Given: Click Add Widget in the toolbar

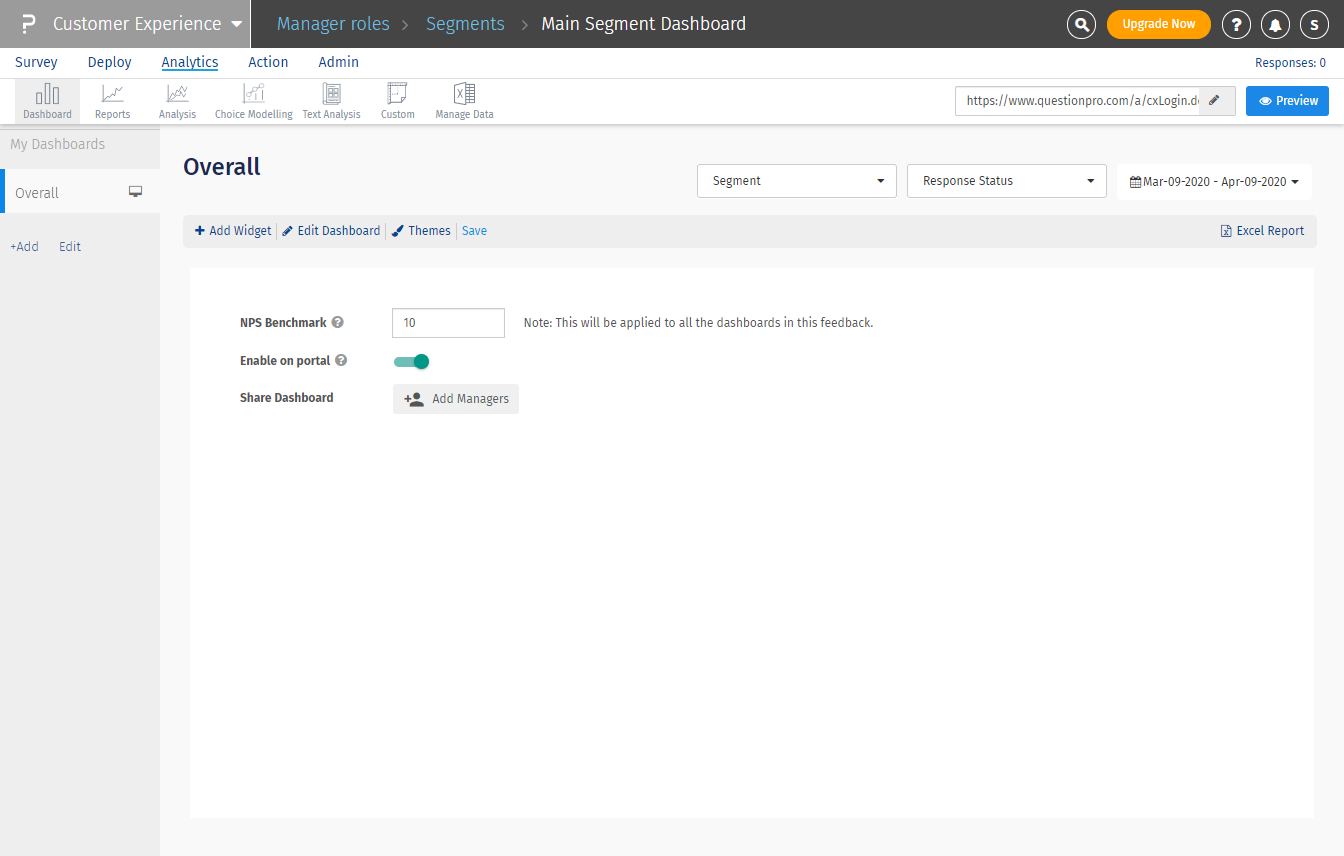Looking at the screenshot, I should [233, 231].
